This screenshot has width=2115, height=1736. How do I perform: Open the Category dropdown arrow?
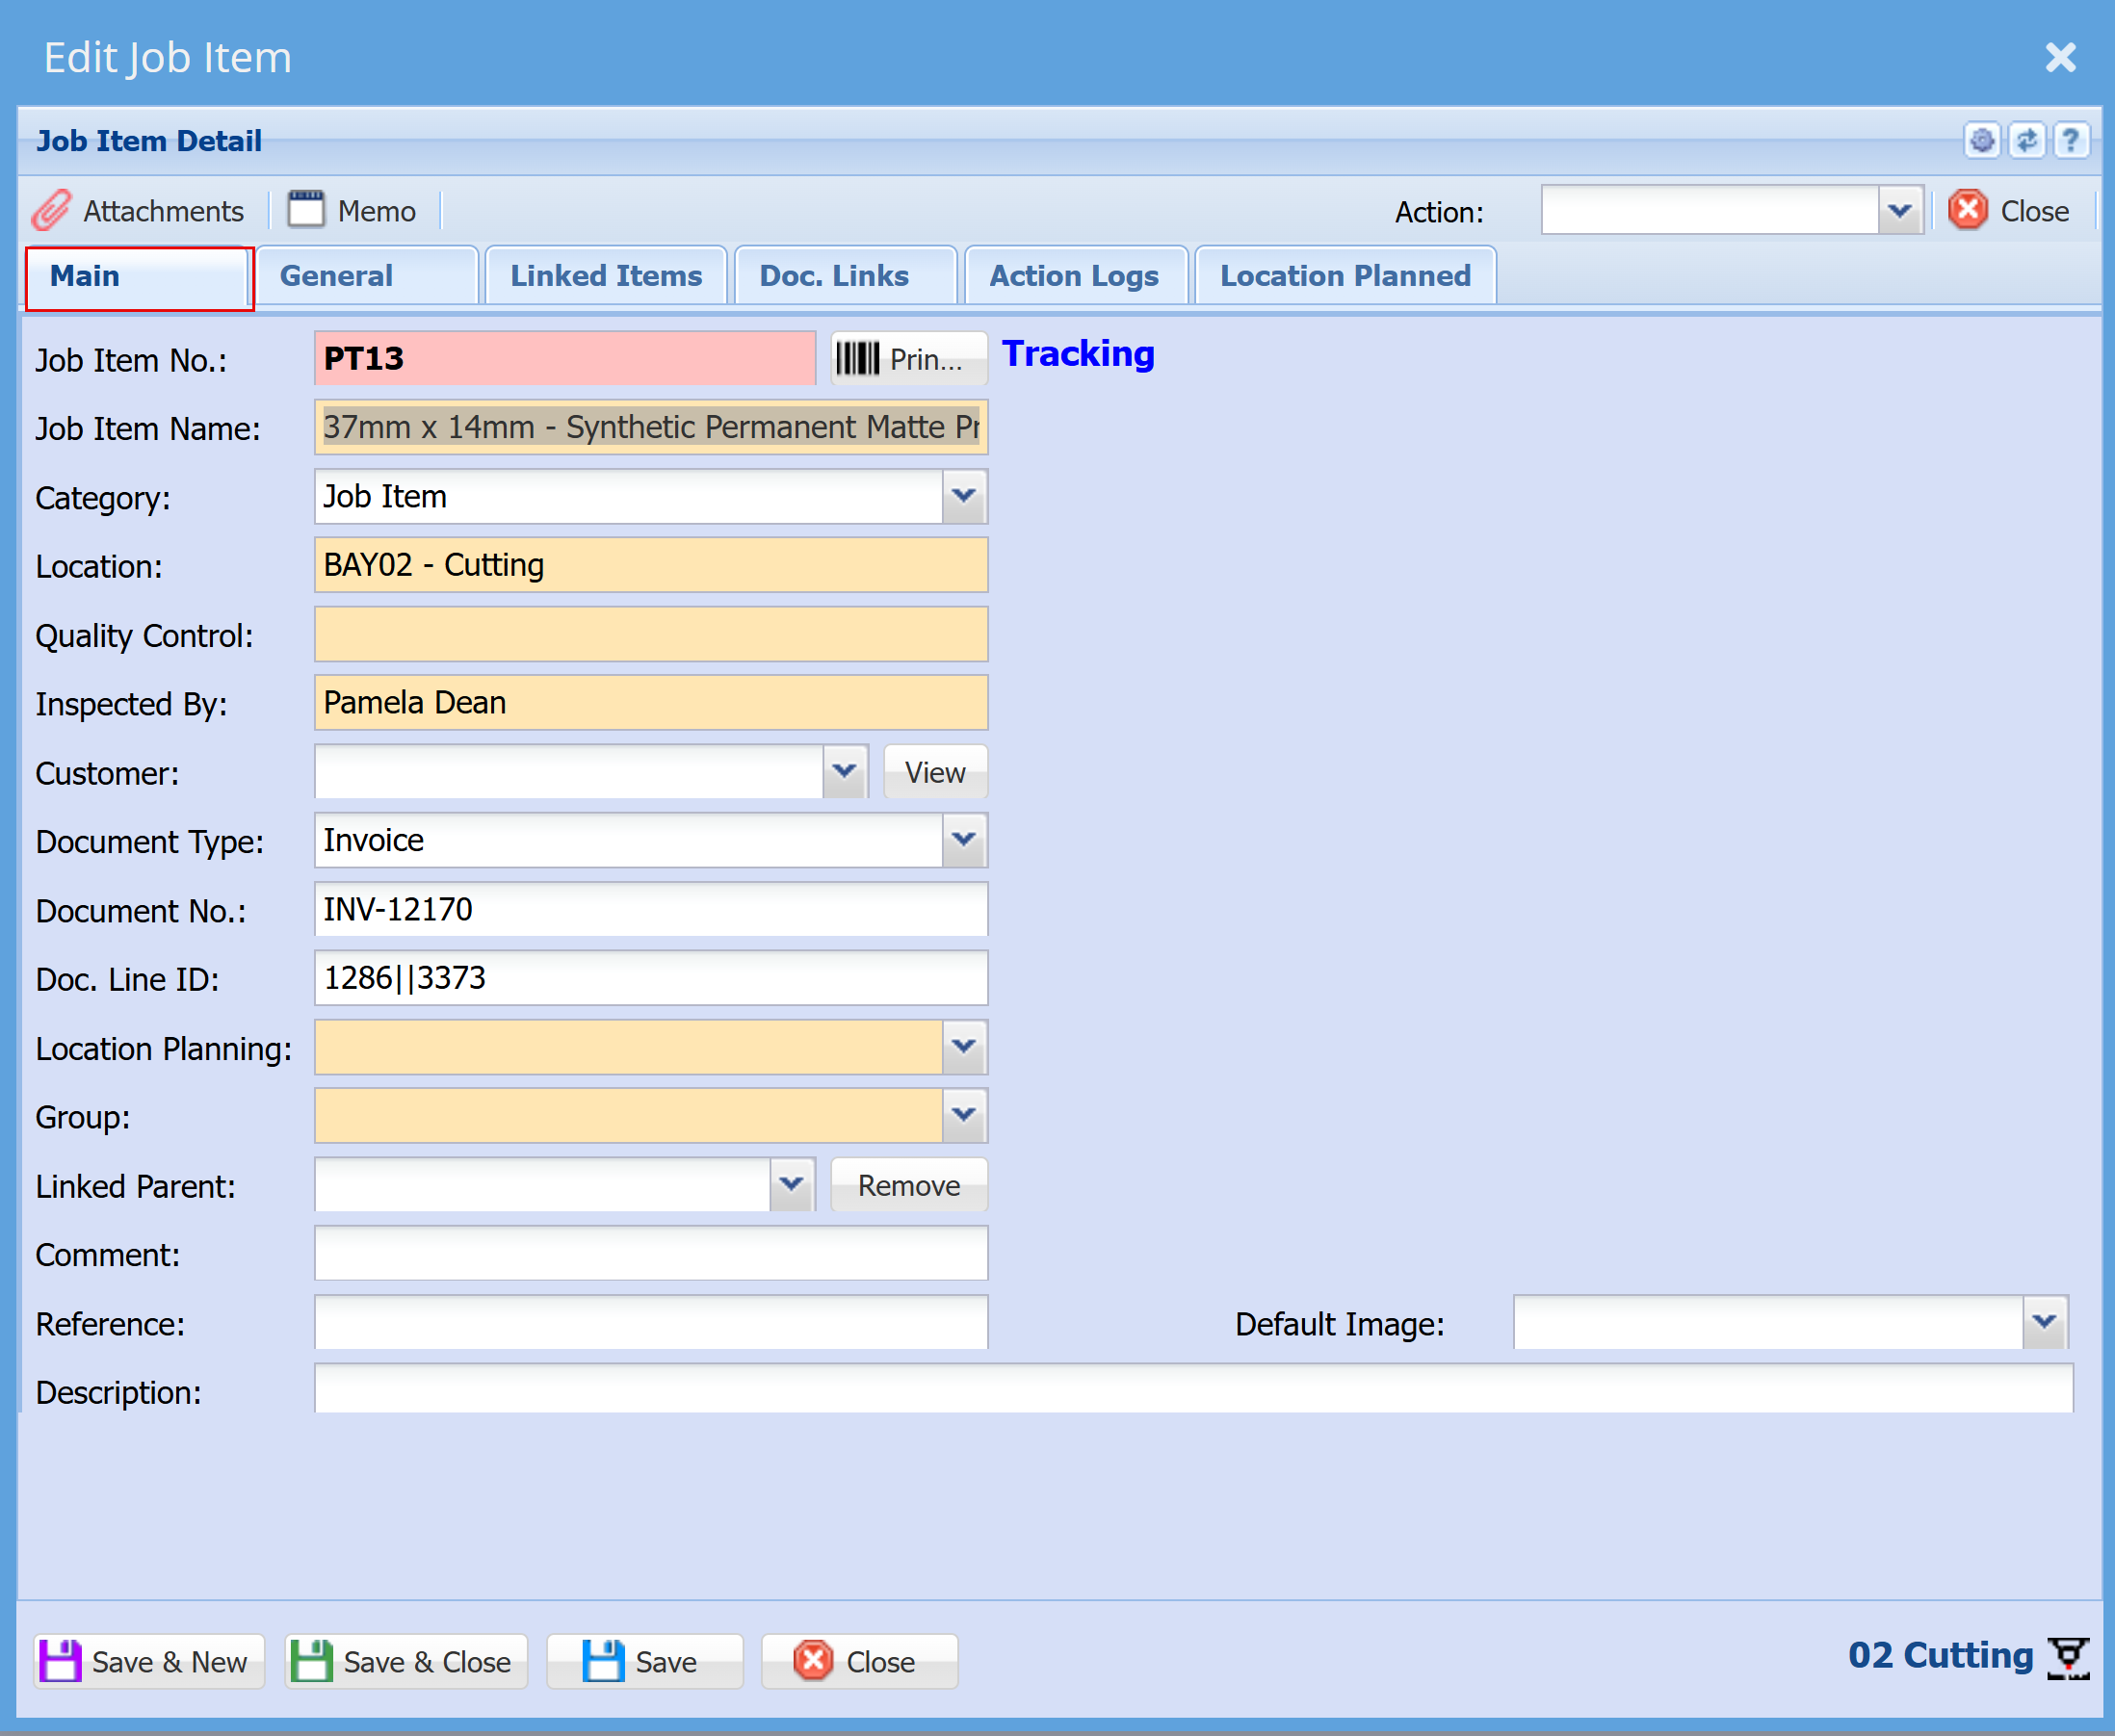[x=964, y=497]
